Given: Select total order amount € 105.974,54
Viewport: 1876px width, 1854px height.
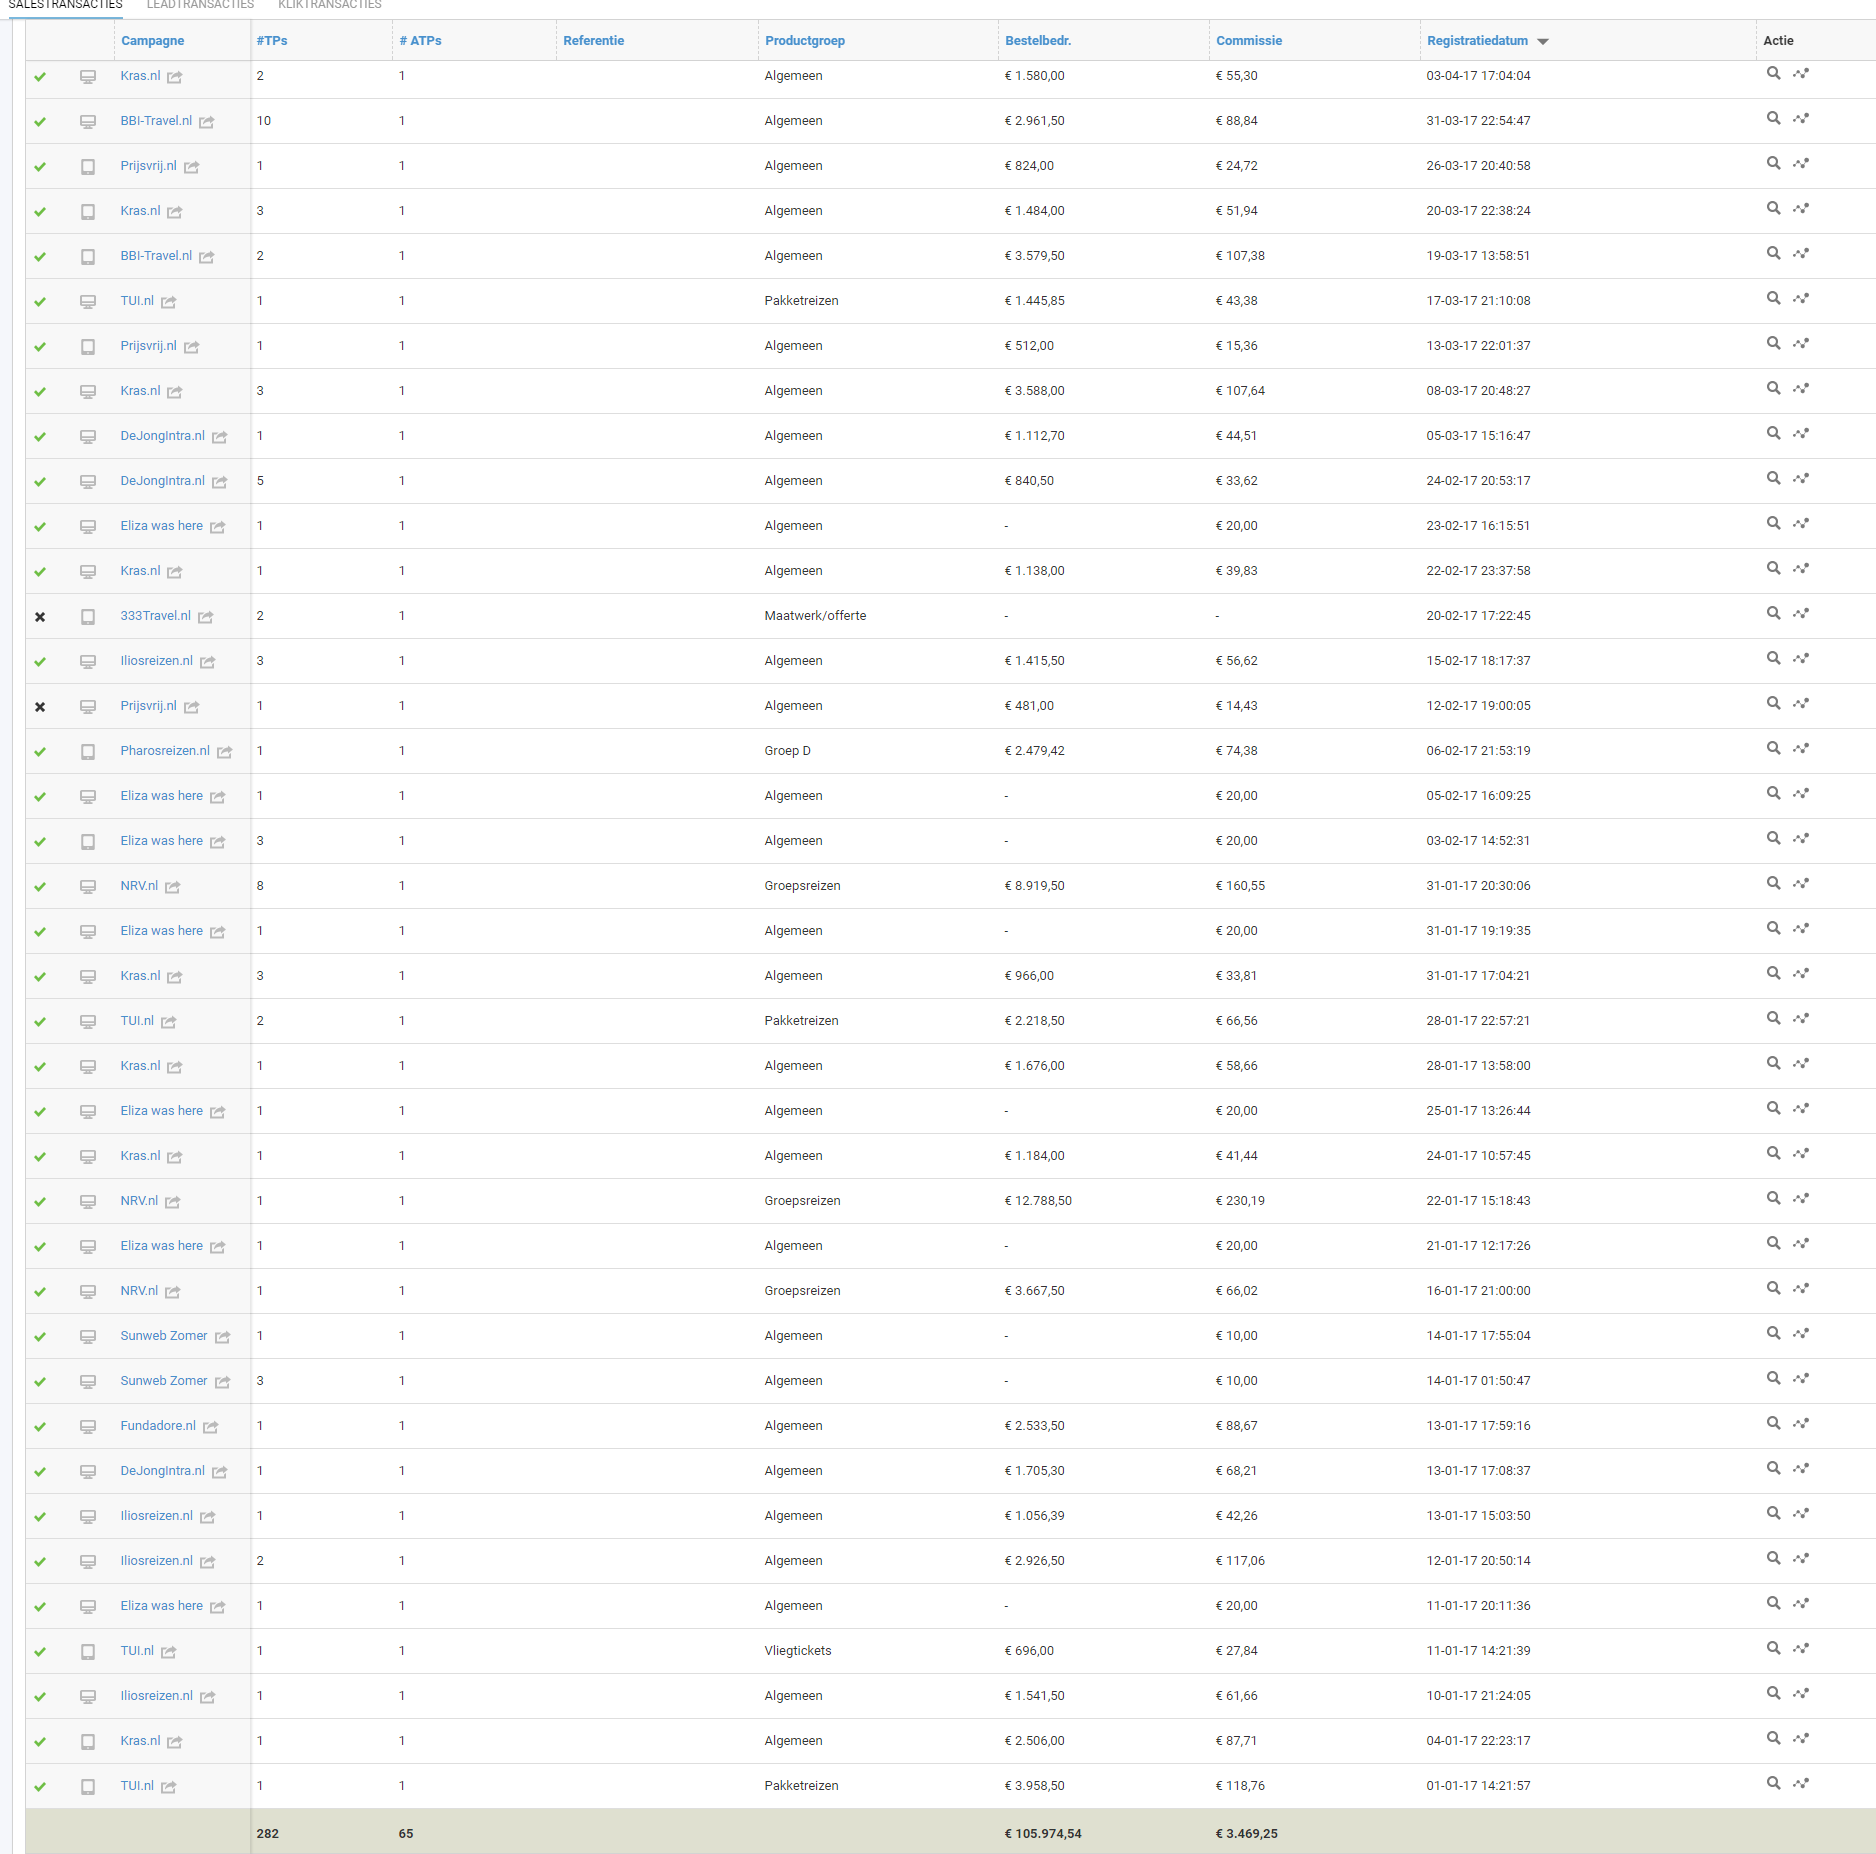Looking at the screenshot, I should (1043, 1834).
